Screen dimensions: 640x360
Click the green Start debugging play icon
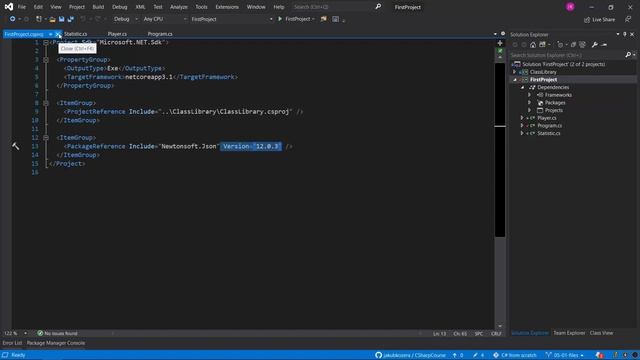[x=280, y=19]
